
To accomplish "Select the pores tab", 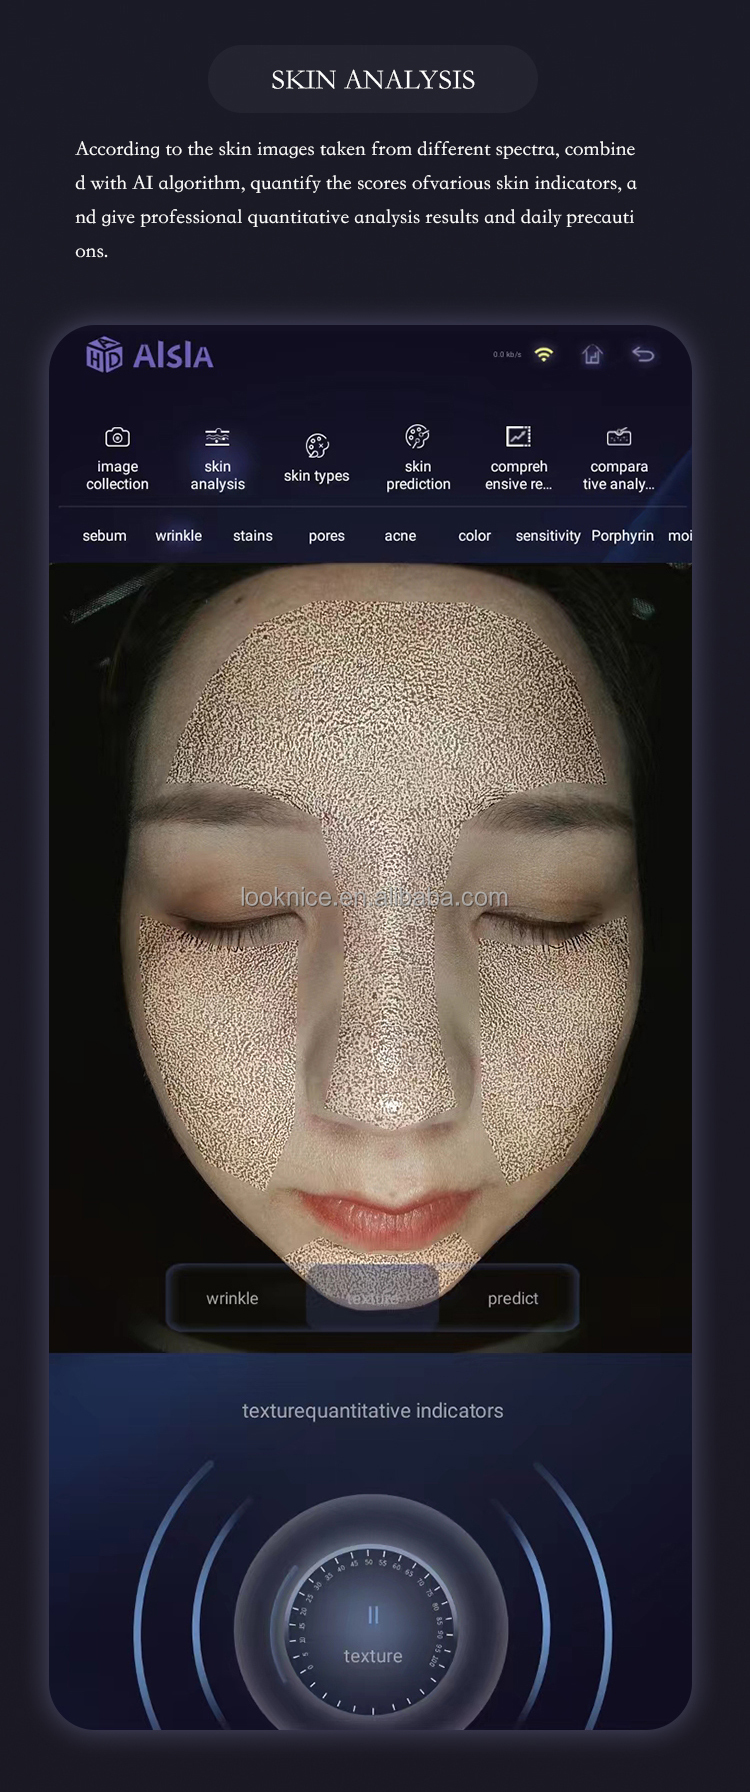I will tap(326, 536).
